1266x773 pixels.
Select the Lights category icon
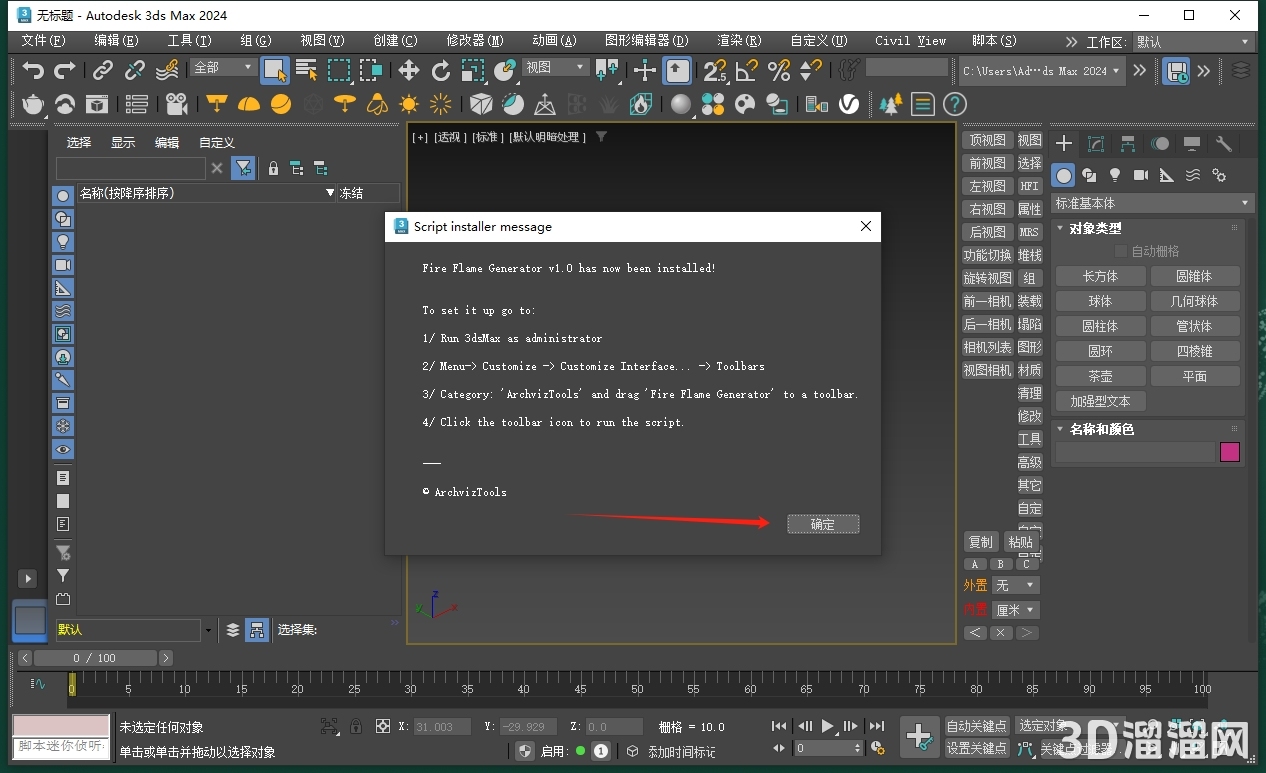pyautogui.click(x=1116, y=176)
